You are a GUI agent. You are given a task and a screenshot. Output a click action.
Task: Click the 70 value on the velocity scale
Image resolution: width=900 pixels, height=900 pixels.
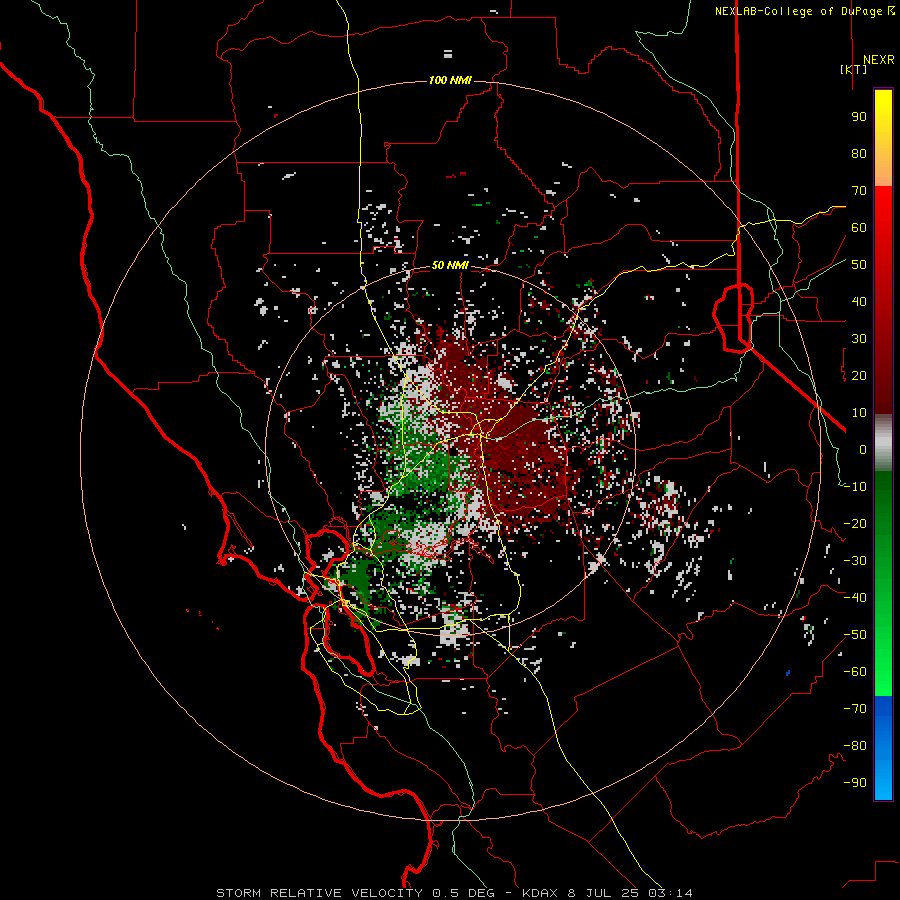[x=859, y=191]
